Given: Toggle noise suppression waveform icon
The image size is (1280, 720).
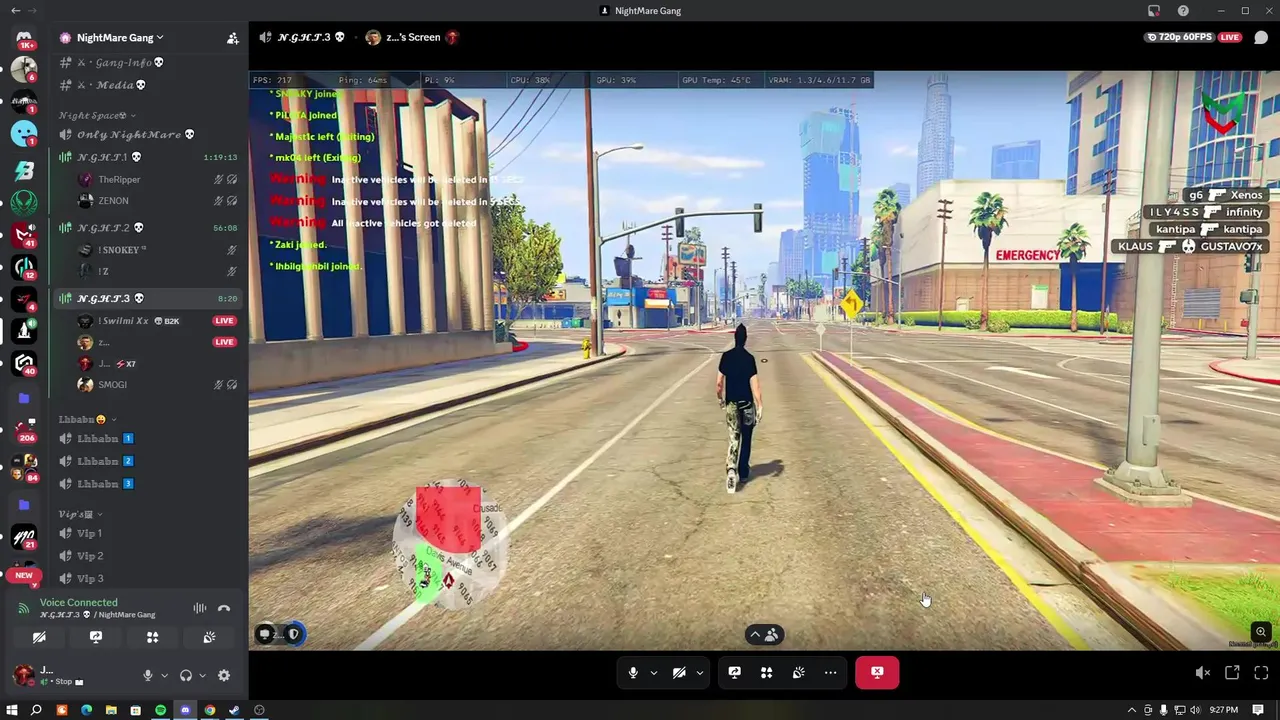Looking at the screenshot, I should pyautogui.click(x=200, y=608).
